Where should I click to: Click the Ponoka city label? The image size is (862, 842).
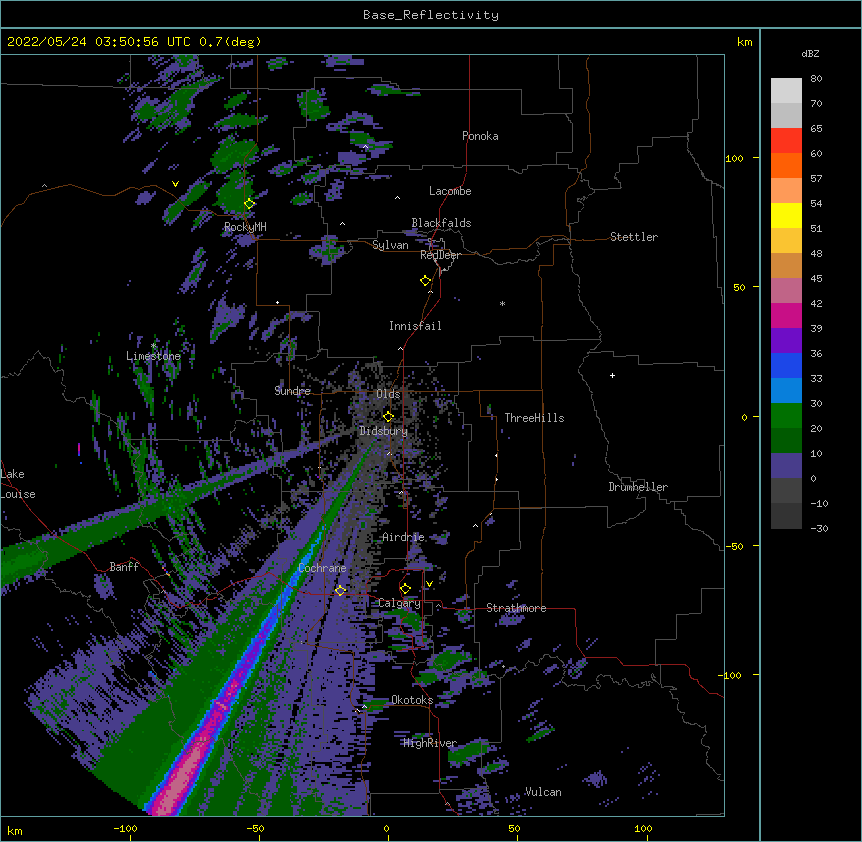pyautogui.click(x=480, y=136)
